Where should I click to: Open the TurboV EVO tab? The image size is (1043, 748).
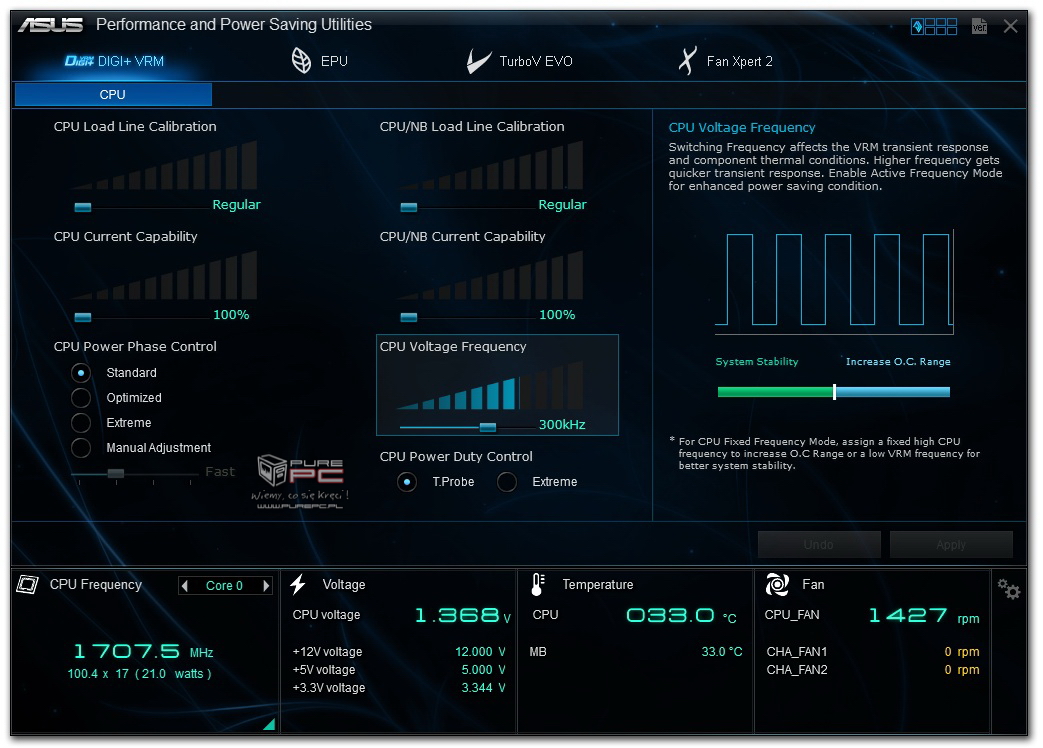[520, 61]
